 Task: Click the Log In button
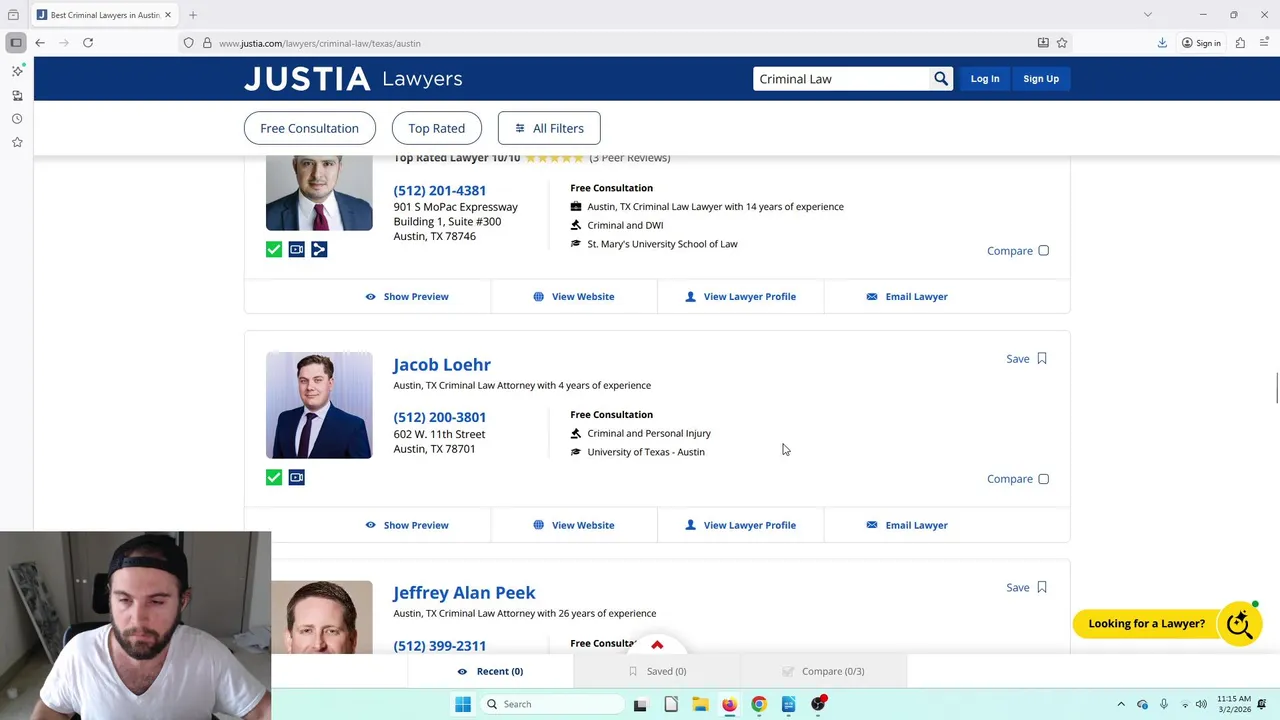coord(985,79)
